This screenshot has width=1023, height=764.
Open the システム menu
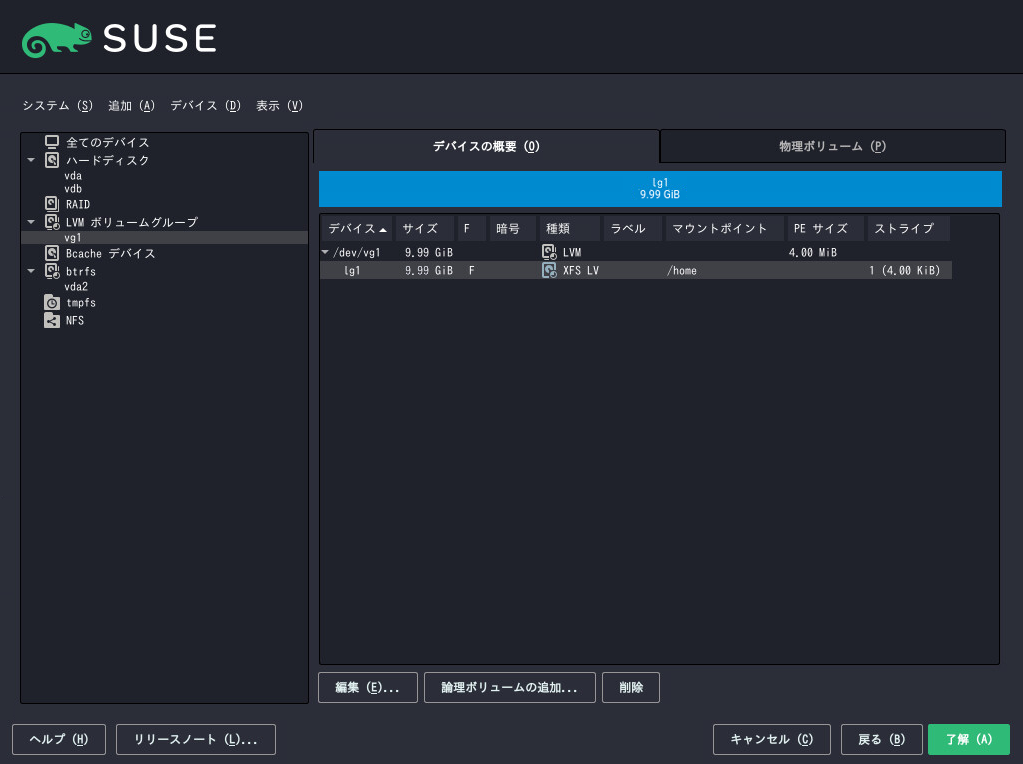(x=57, y=106)
